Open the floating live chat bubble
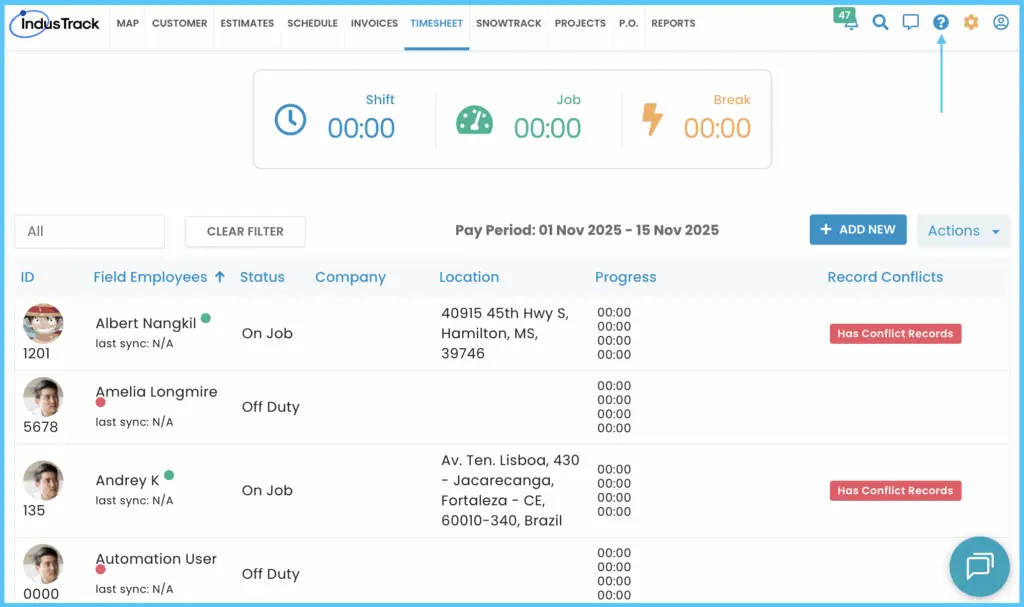The height and width of the screenshot is (607, 1024). point(980,566)
